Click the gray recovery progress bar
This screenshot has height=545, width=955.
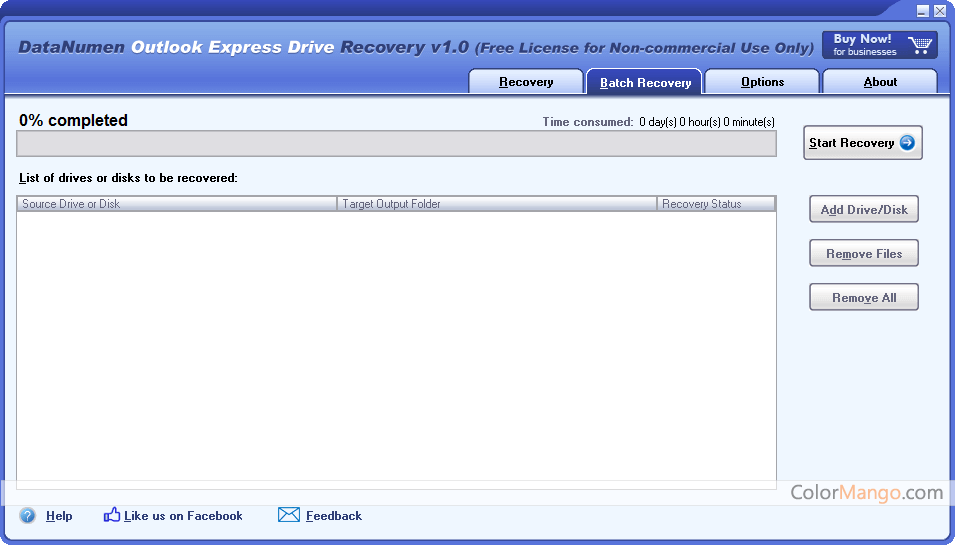(396, 144)
